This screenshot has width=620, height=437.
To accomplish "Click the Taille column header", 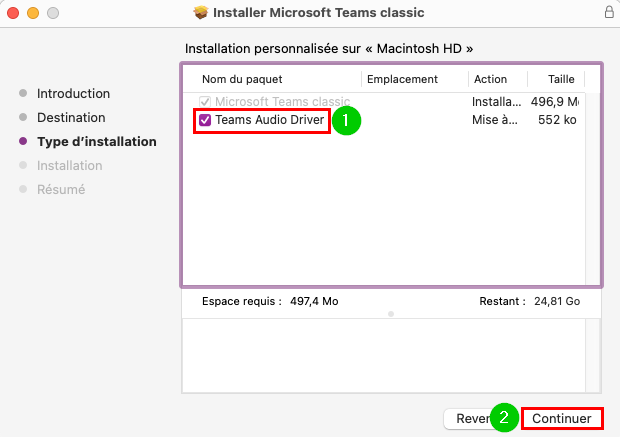I will pos(561,79).
